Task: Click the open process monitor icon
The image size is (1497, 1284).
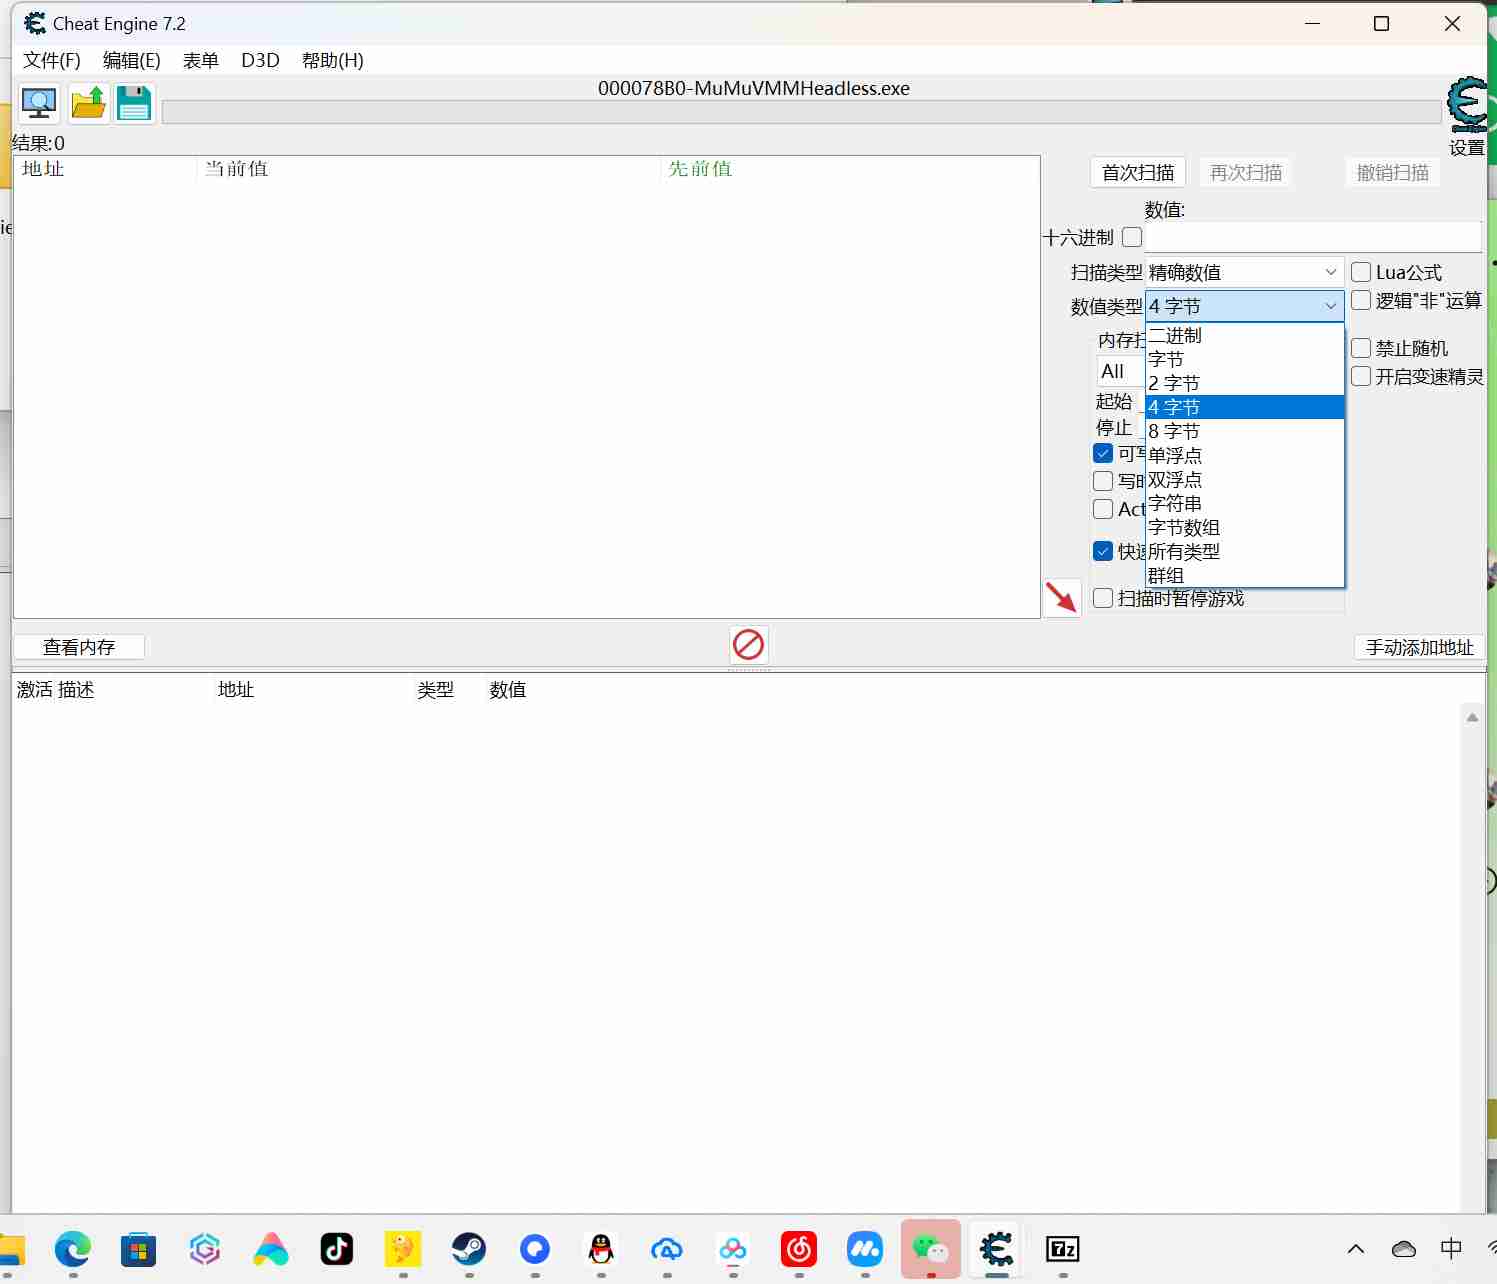Action: point(39,104)
